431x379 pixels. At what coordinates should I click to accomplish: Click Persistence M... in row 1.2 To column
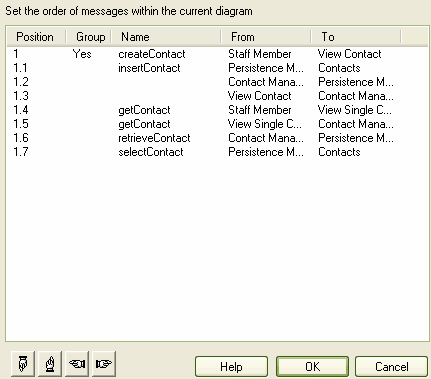pos(356,82)
